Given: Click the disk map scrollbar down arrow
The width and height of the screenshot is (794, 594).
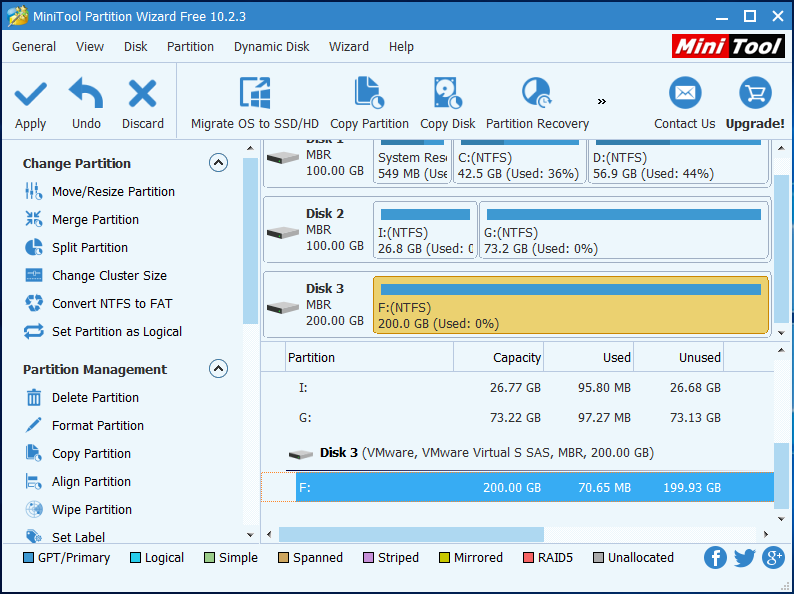Looking at the screenshot, I should pyautogui.click(x=781, y=333).
